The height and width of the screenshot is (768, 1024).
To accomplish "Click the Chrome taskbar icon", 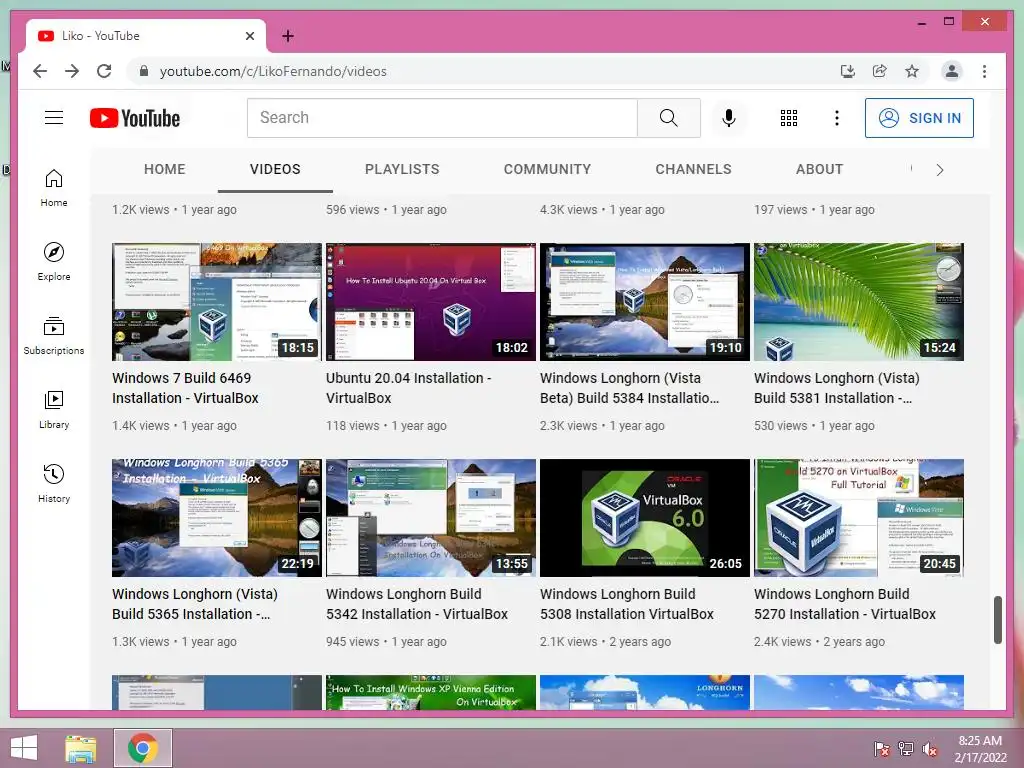I will tap(142, 748).
